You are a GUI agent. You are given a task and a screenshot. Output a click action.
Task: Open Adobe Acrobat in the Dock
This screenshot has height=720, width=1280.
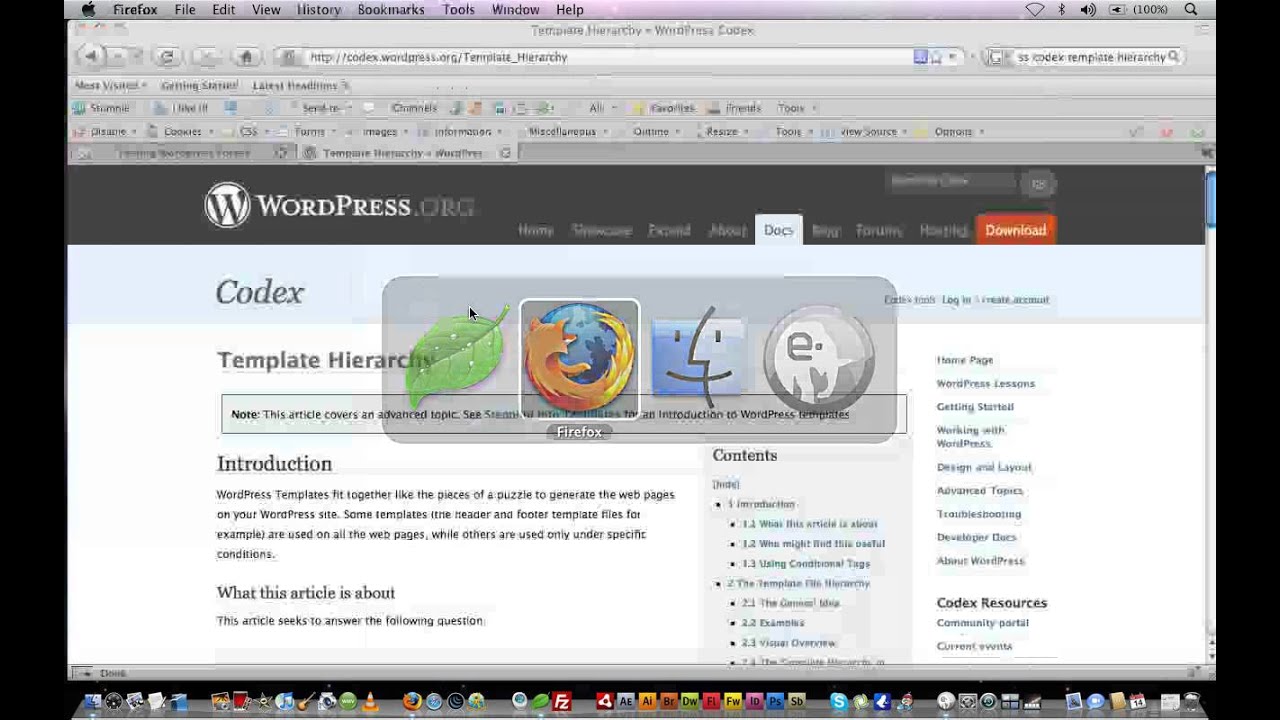tap(604, 702)
